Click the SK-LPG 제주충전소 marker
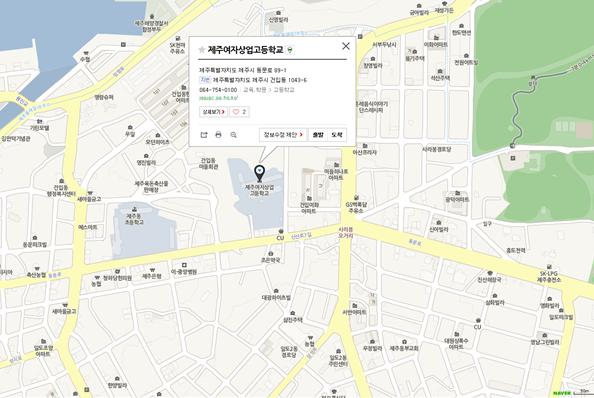This screenshot has height=398, width=594. pos(549,273)
